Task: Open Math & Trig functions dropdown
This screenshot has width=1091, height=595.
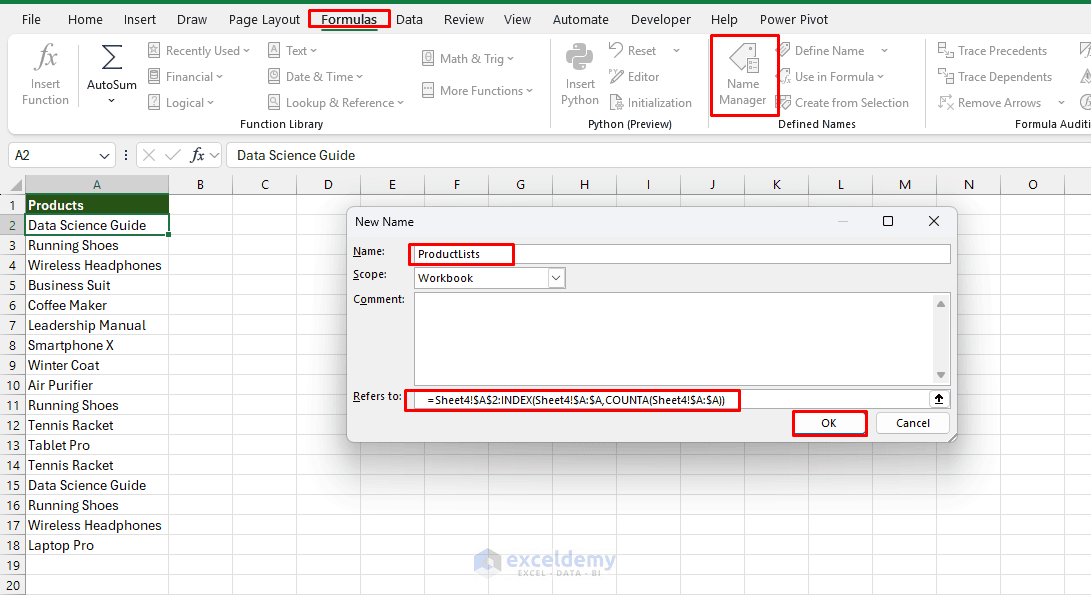Action: point(468,58)
